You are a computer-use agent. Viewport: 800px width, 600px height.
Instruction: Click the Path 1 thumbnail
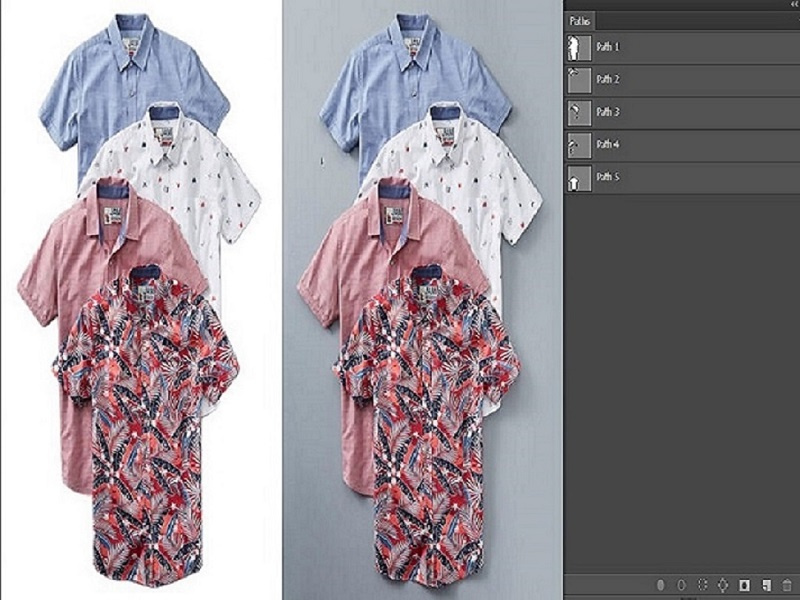click(576, 47)
